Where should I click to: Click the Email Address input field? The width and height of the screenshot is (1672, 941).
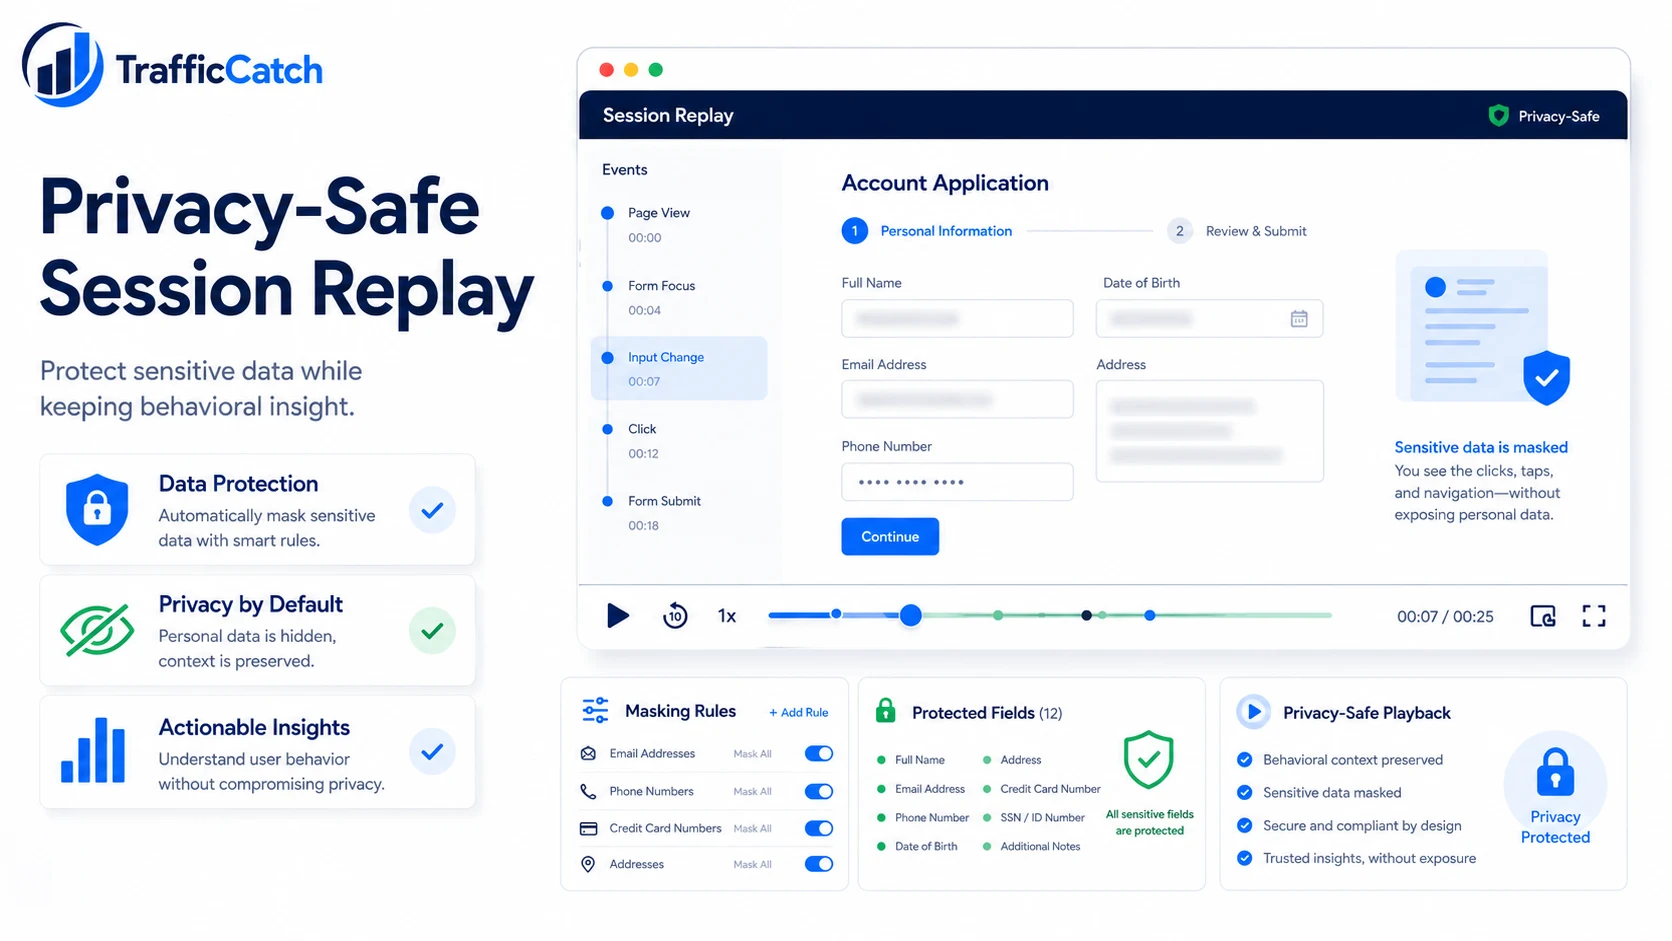tap(957, 400)
